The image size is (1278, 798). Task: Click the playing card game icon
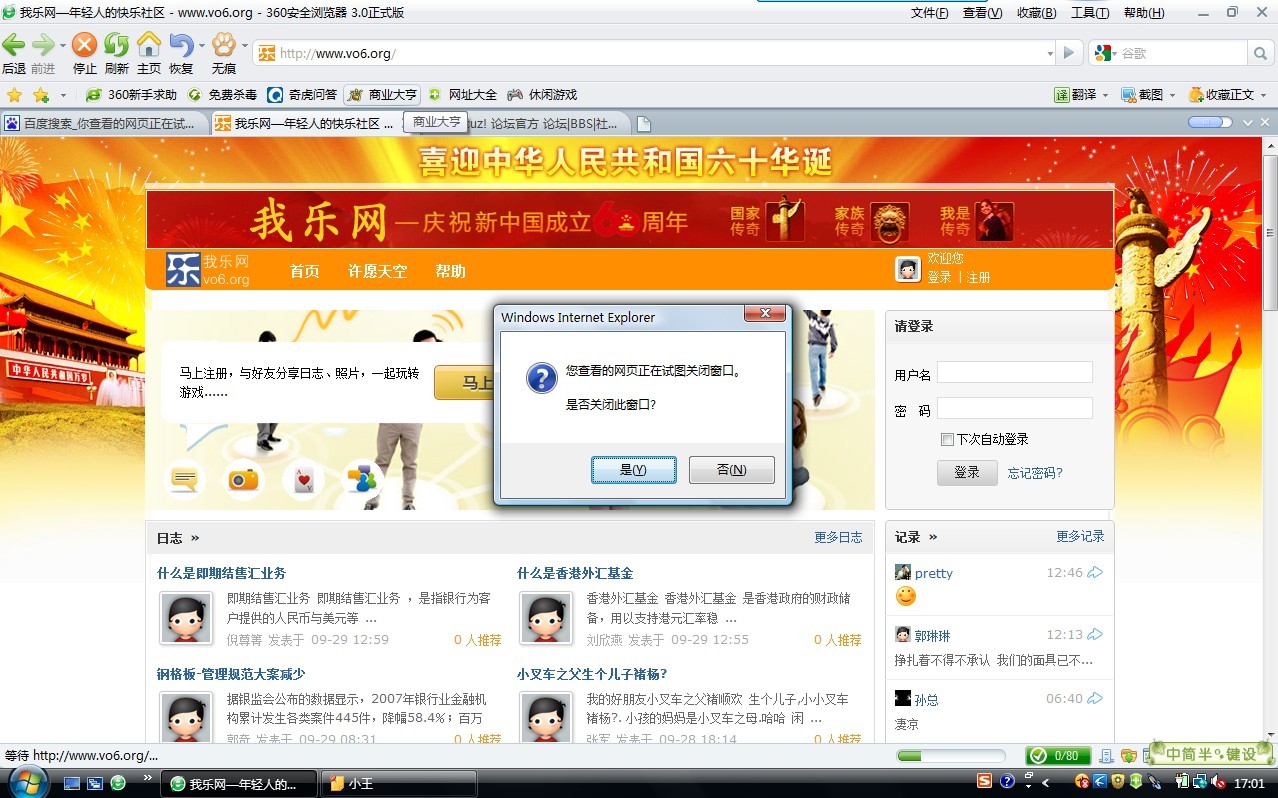(303, 479)
